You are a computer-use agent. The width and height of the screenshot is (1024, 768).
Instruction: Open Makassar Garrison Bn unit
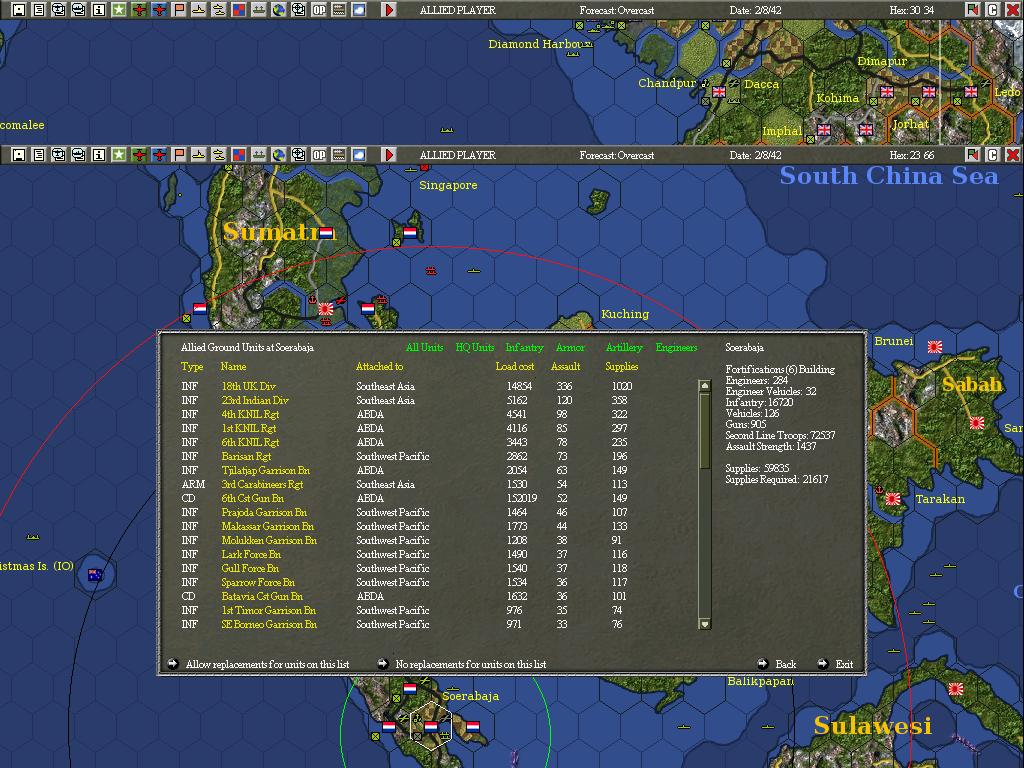tap(268, 526)
